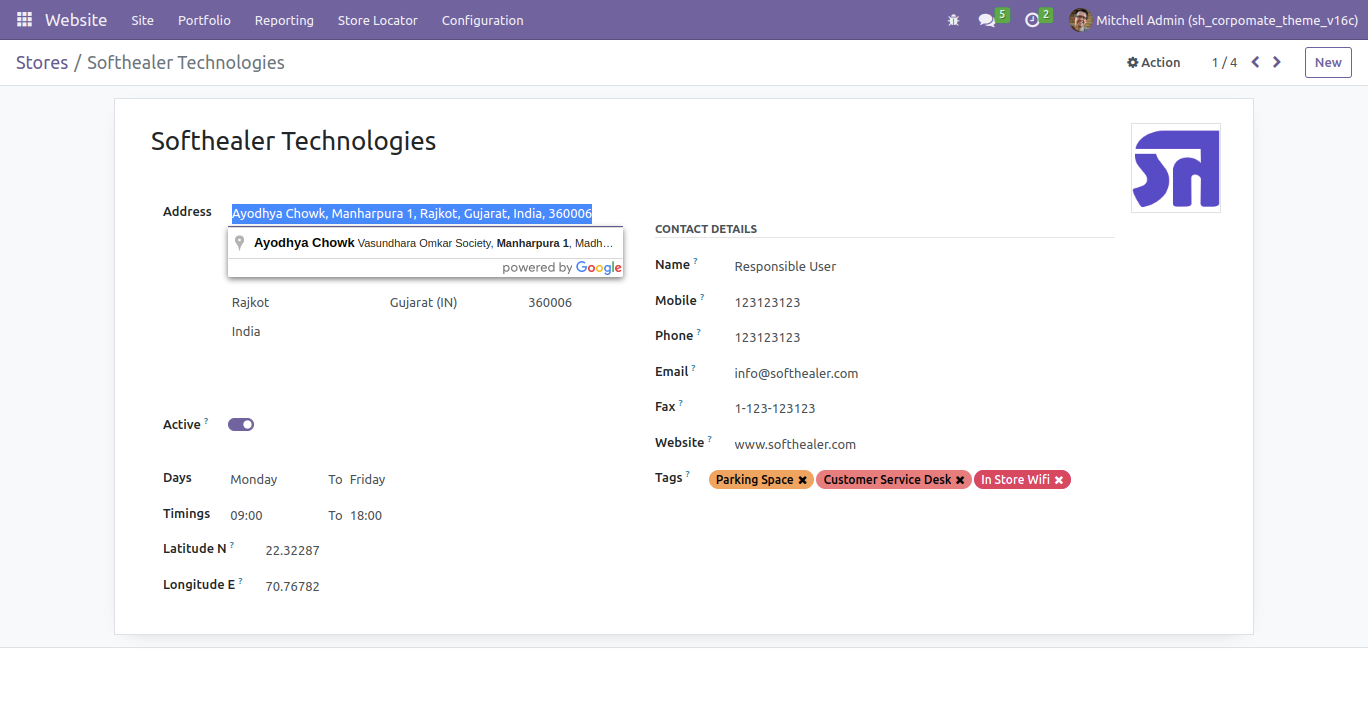The height and width of the screenshot is (710, 1368).
Task: Remove the Customer Service Desk tag
Action: point(960,480)
